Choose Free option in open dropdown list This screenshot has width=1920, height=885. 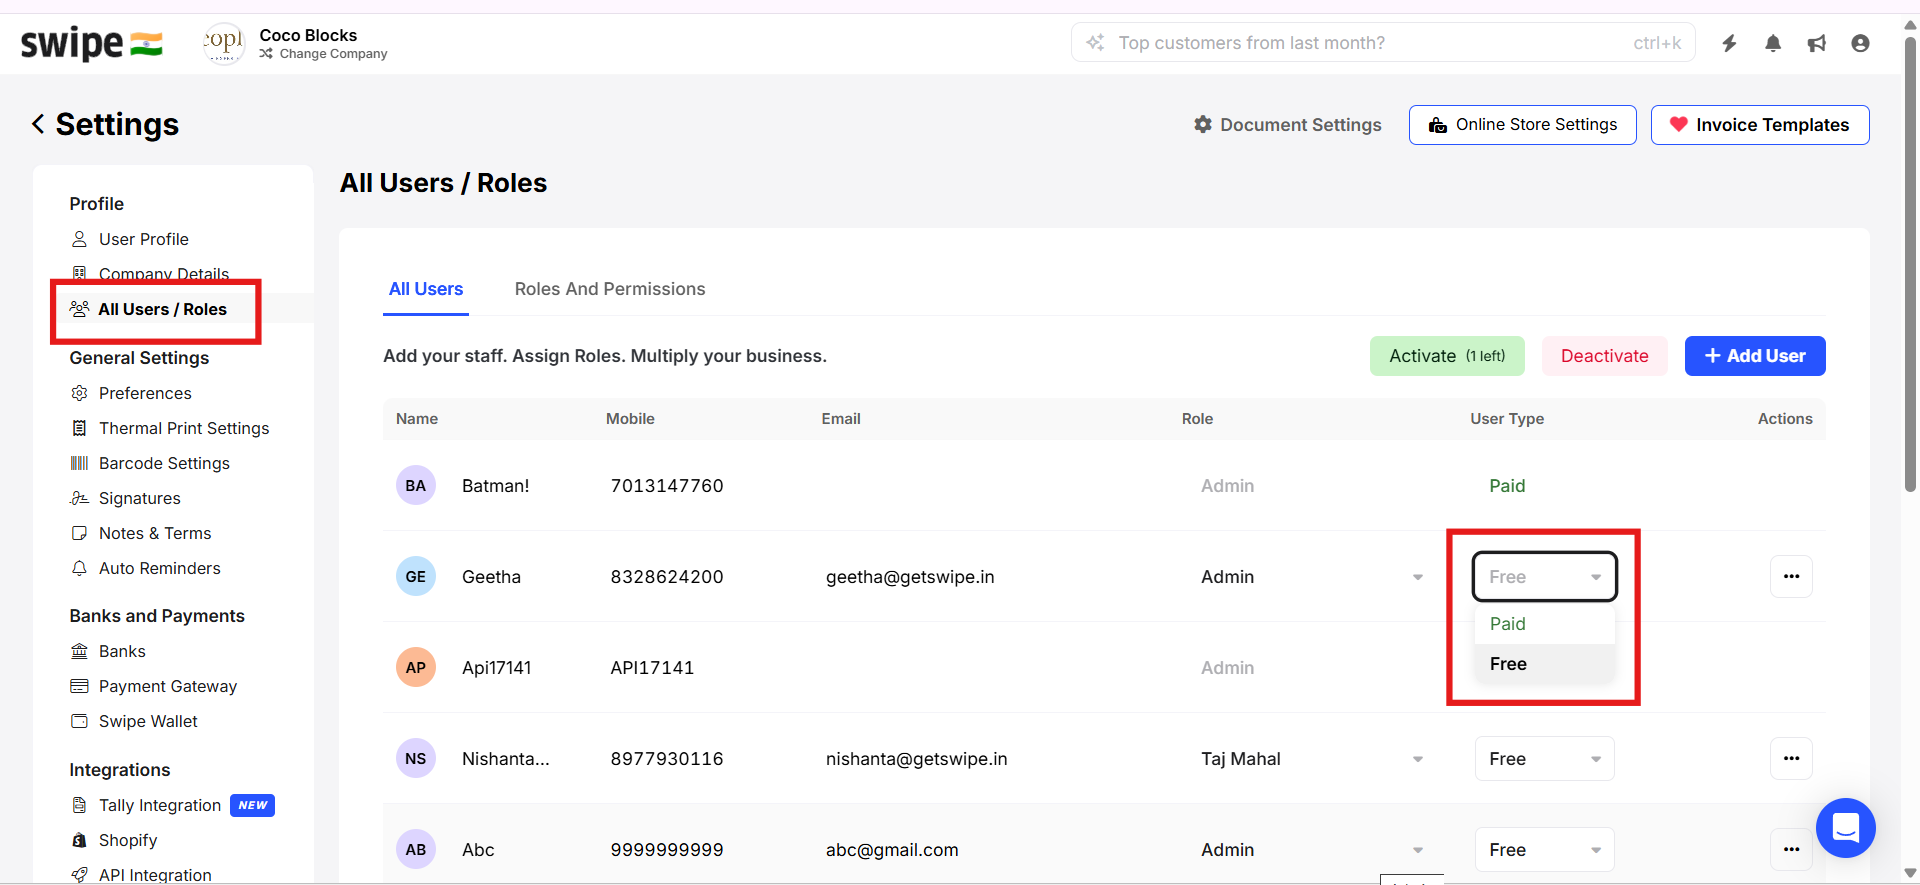tap(1508, 664)
